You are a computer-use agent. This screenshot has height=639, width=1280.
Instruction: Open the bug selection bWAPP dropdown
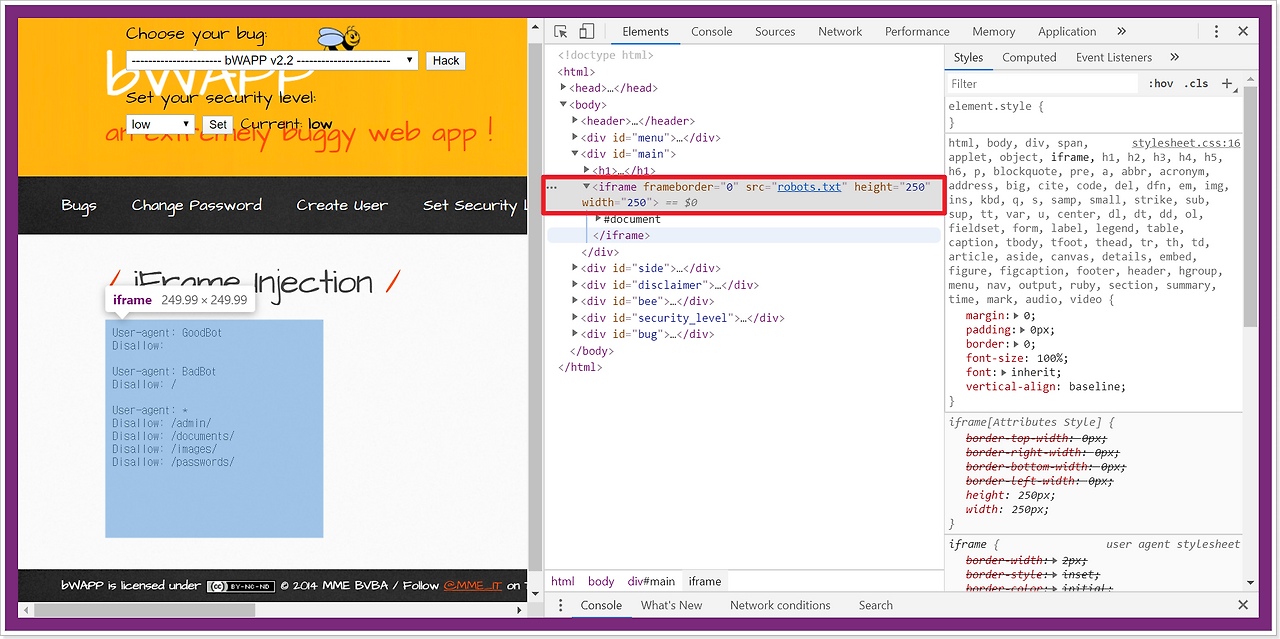coord(272,60)
